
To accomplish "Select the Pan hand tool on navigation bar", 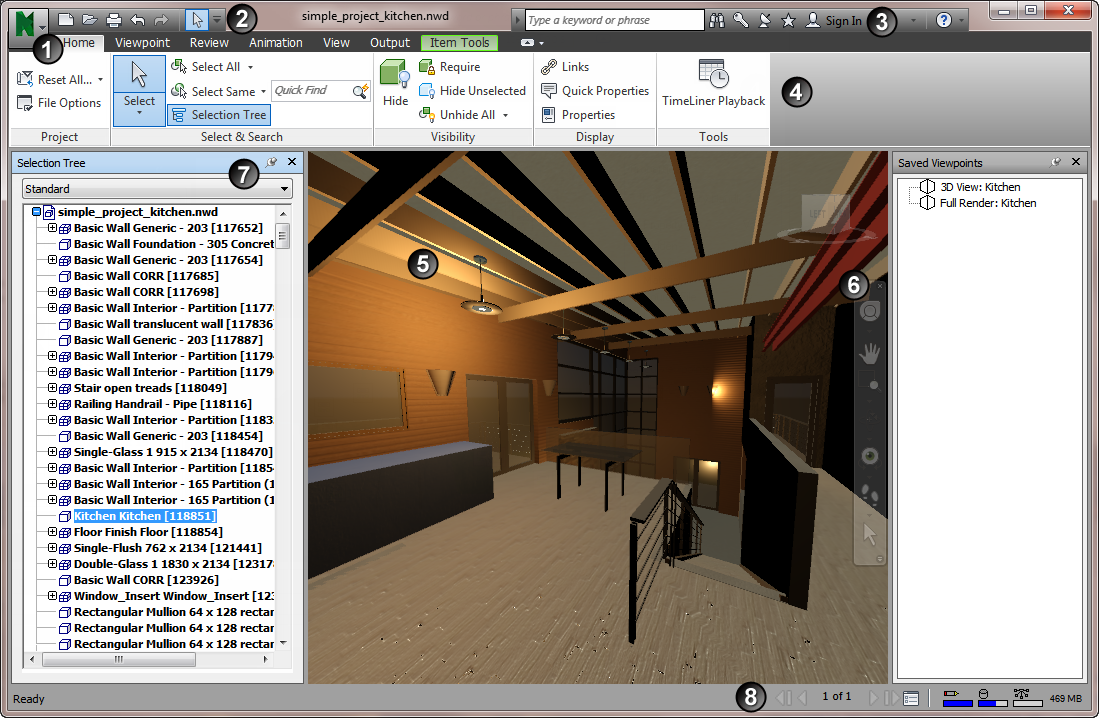I will point(870,353).
